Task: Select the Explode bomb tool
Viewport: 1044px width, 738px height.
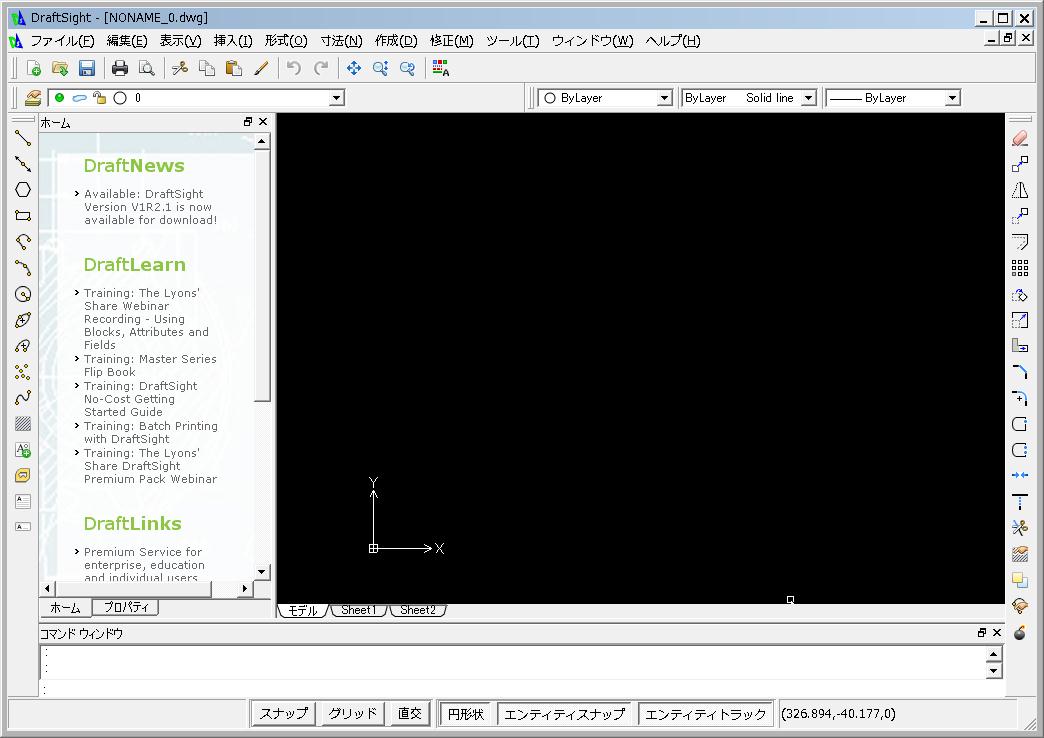Action: 1019,632
